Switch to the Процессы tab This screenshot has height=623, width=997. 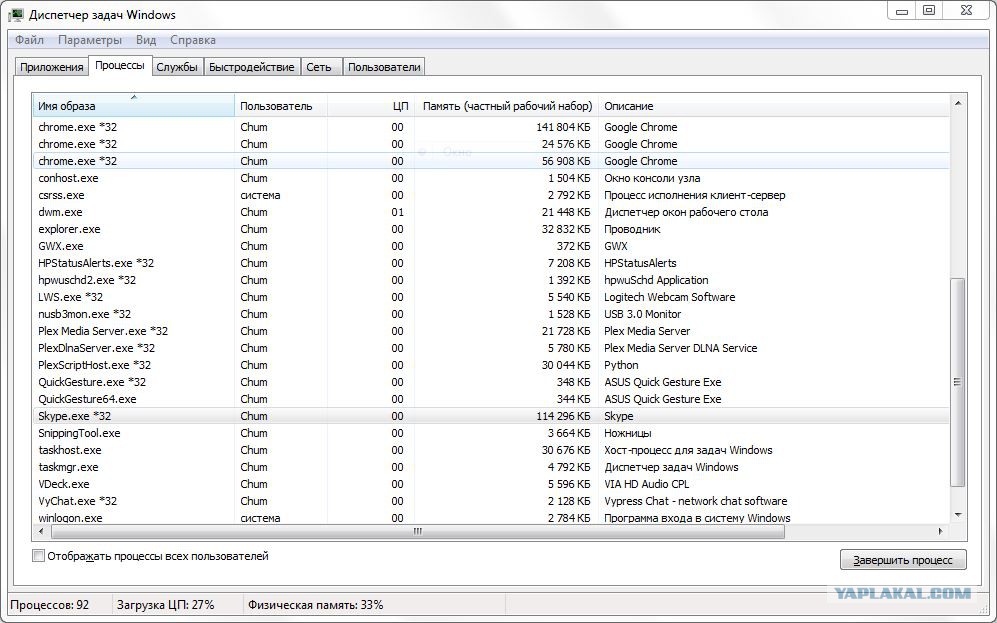coord(120,65)
